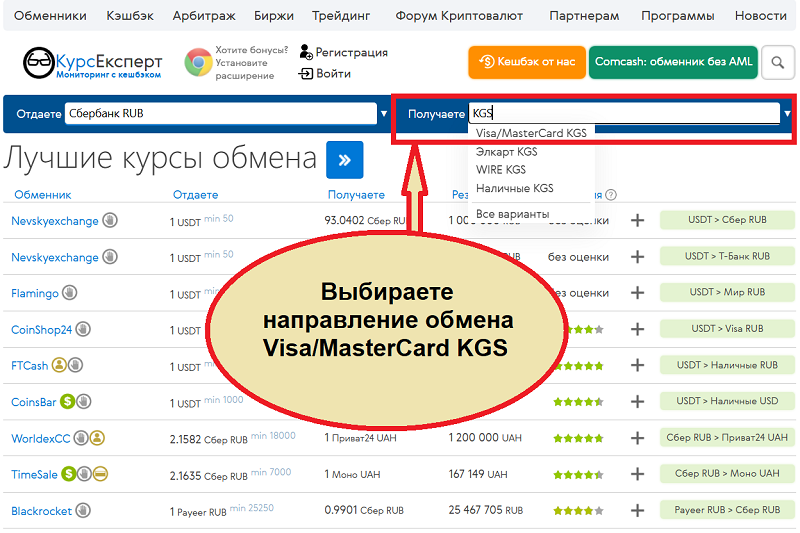Image resolution: width=800 pixels, height=533 pixels.
Task: Open the TimeSale exchanger link
Action: 34,474
